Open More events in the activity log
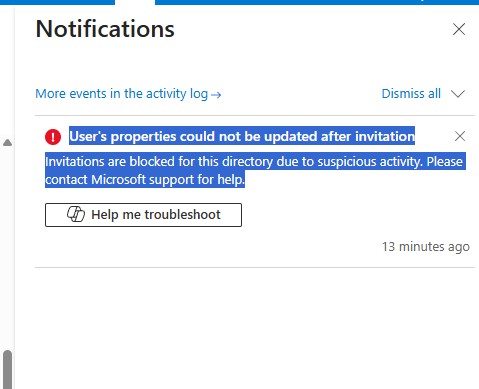 128,94
